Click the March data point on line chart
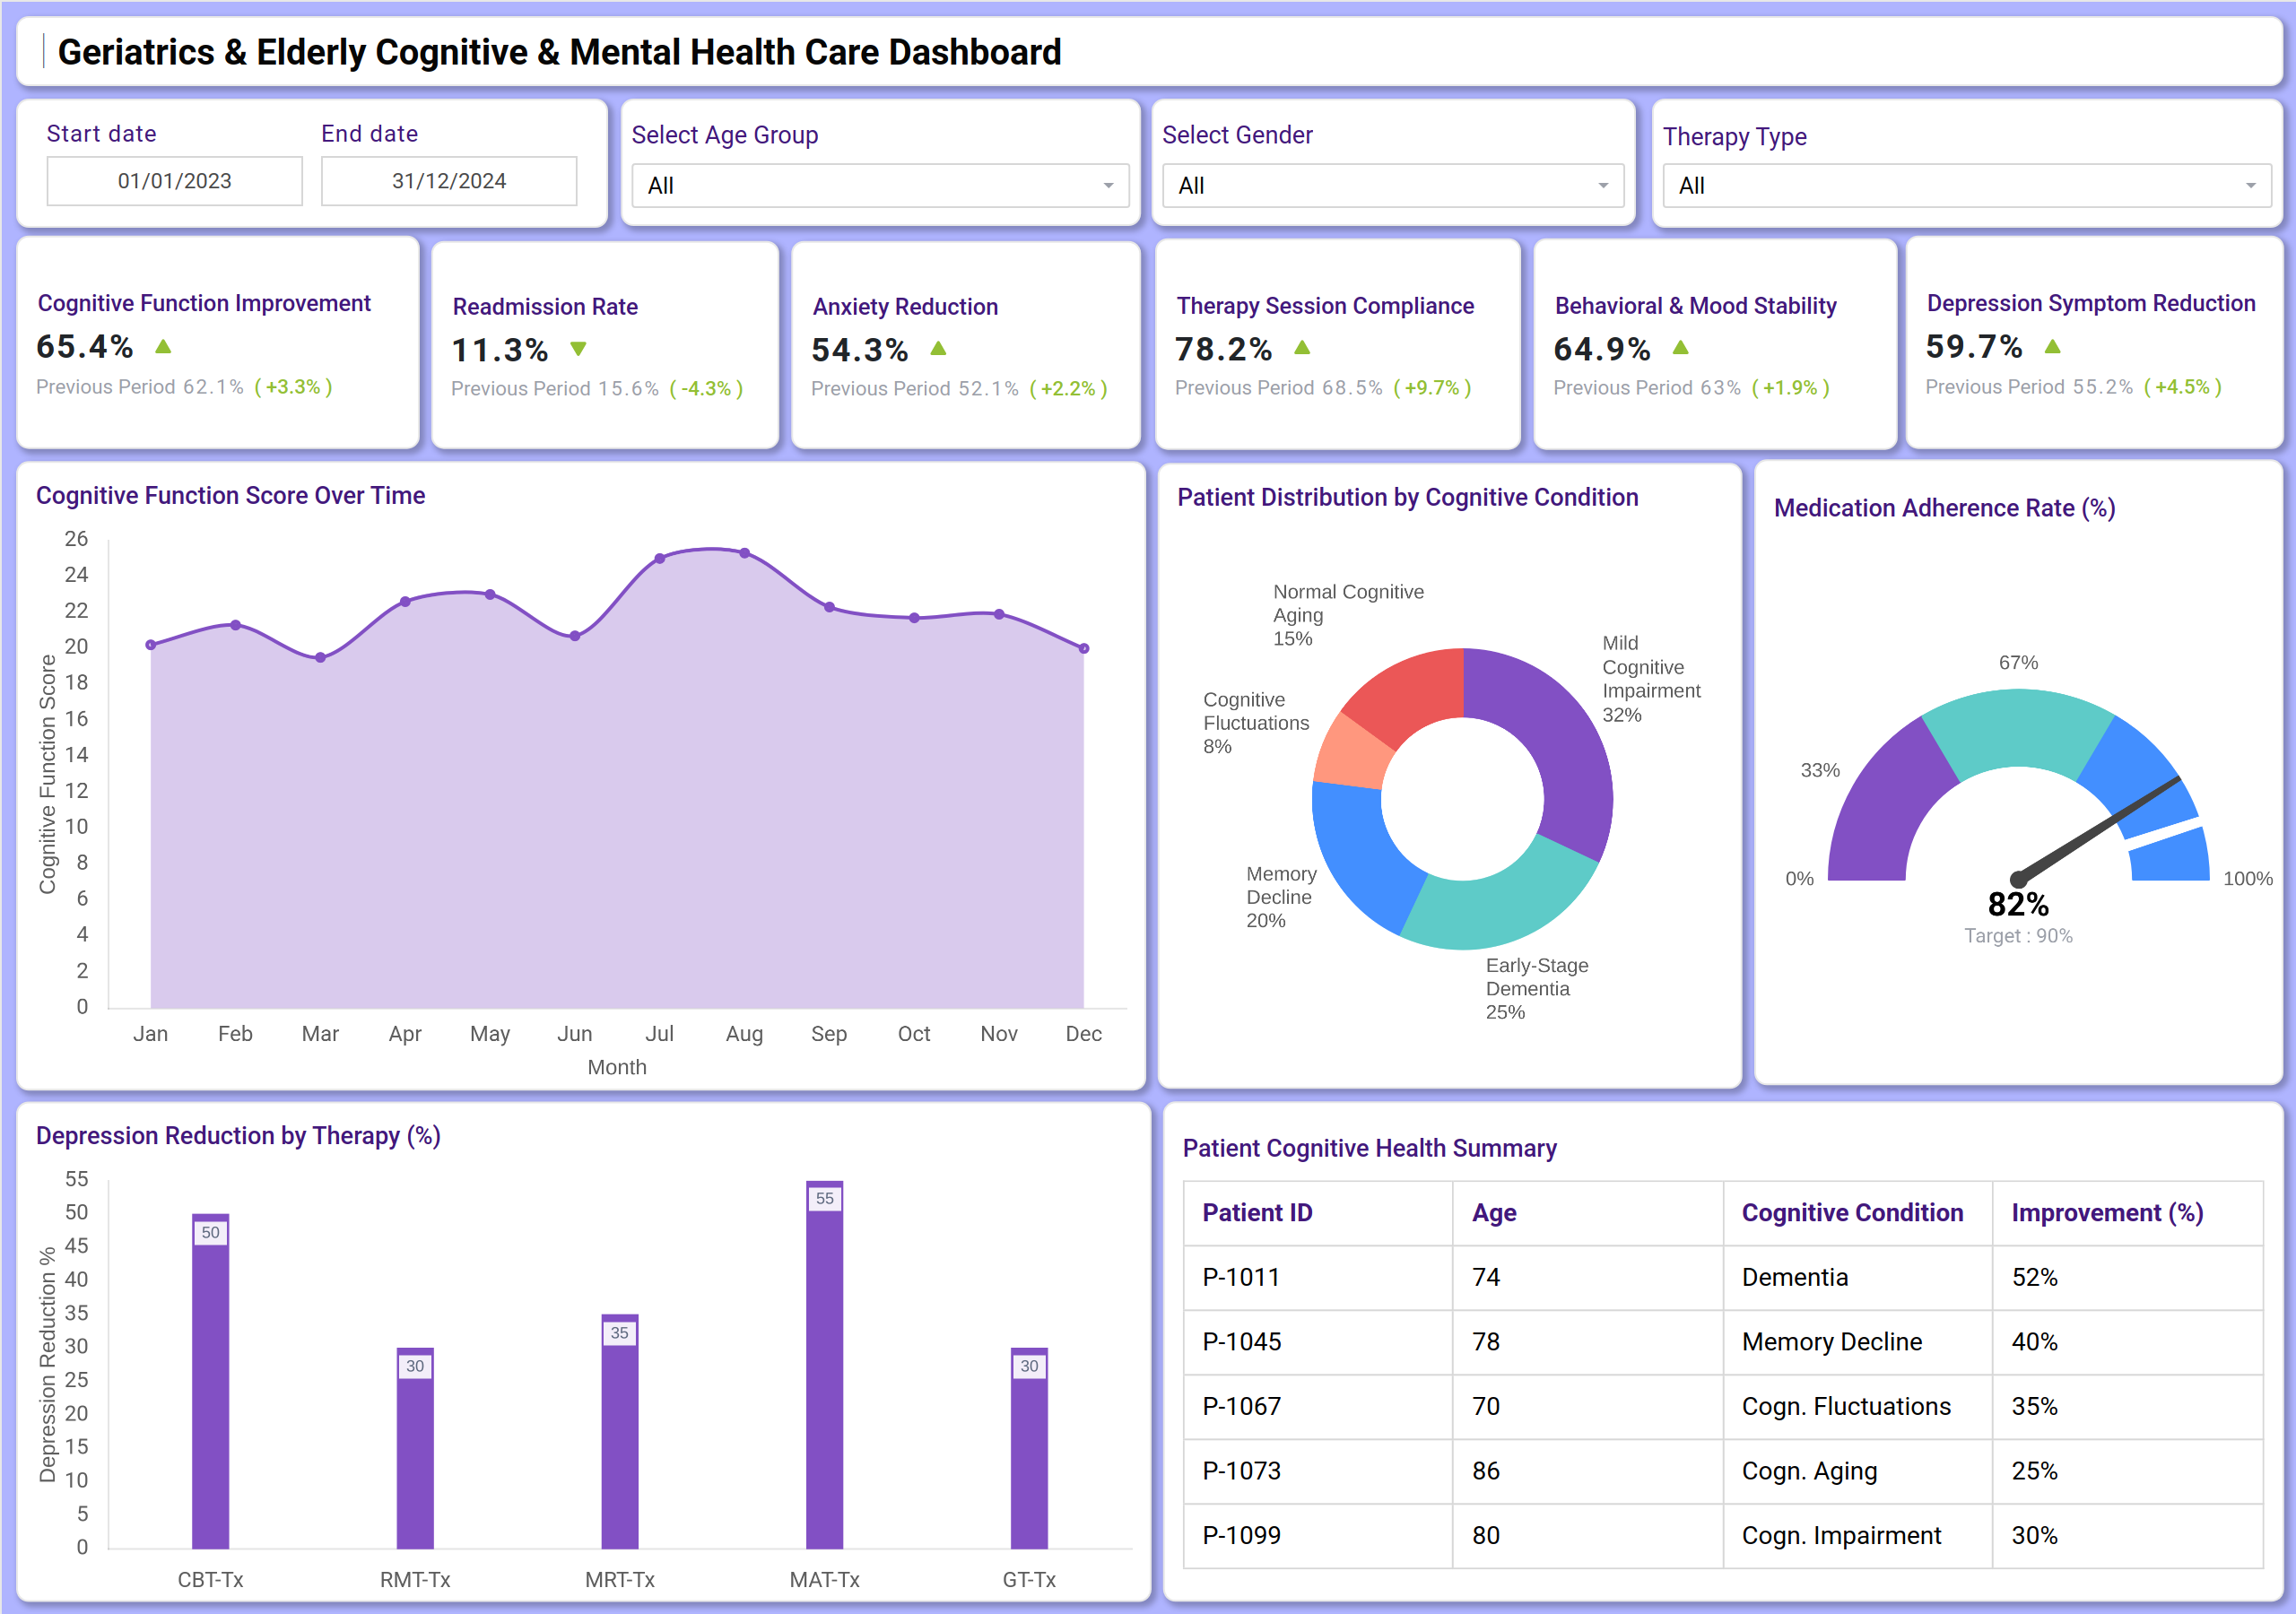Screen dimensions: 2296x1614 coord(320,657)
